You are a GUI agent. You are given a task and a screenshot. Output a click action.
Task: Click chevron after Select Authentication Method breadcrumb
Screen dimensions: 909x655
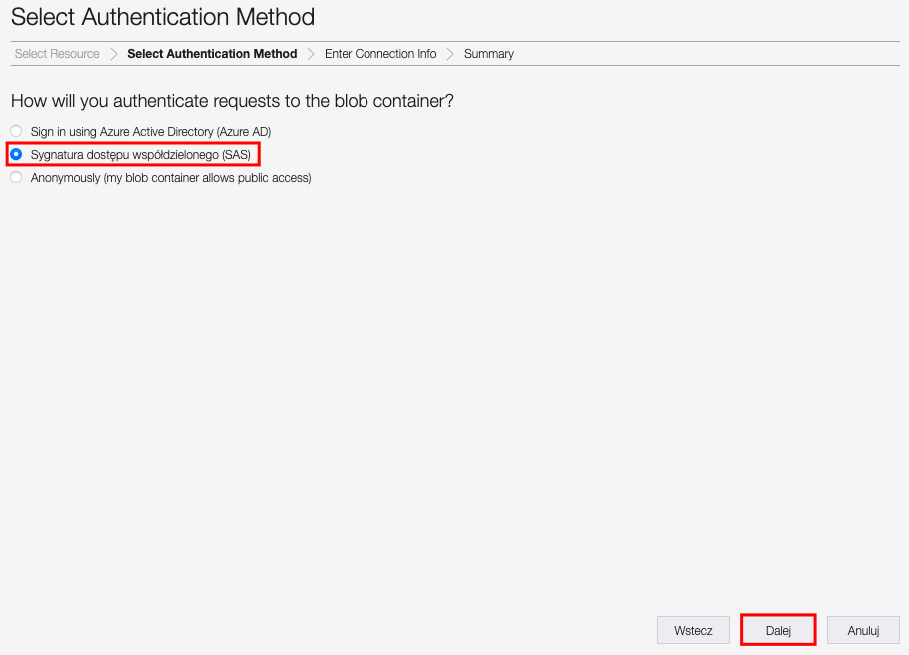point(311,54)
